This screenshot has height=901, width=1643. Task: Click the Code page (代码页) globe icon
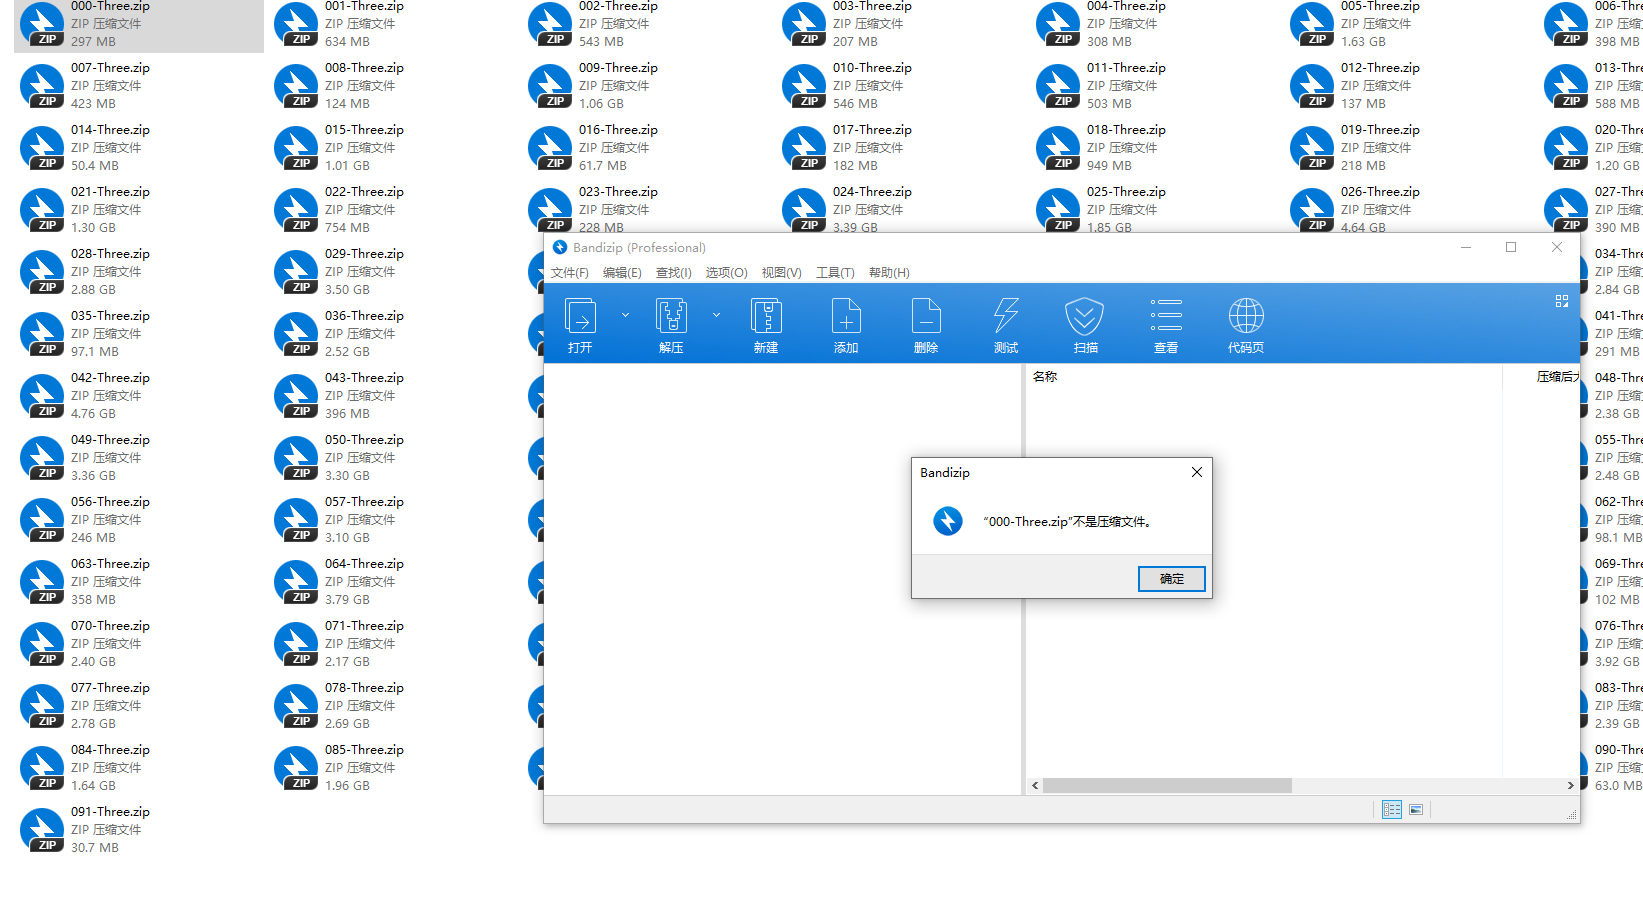pyautogui.click(x=1246, y=317)
